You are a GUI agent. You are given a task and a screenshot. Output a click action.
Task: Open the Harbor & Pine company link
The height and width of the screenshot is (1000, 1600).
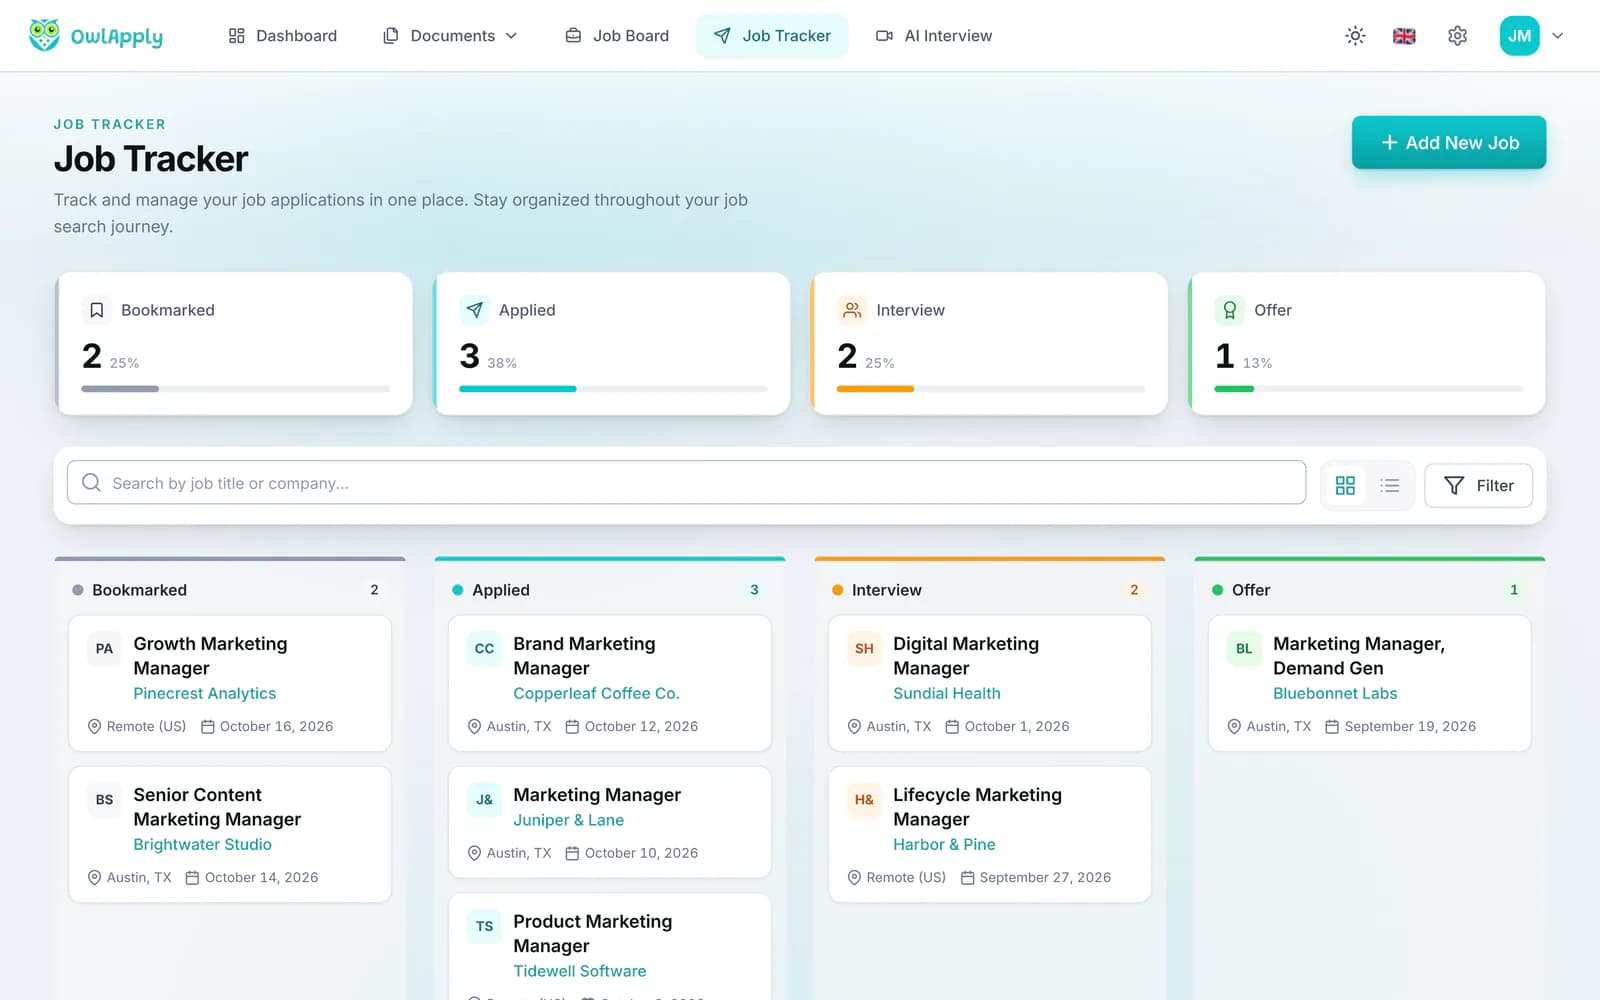pos(944,844)
